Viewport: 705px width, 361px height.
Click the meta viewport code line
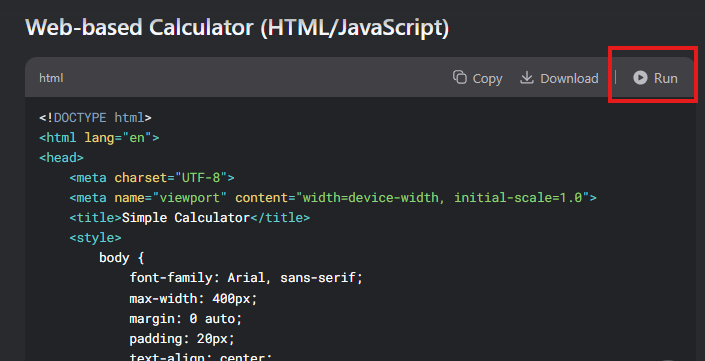333,198
